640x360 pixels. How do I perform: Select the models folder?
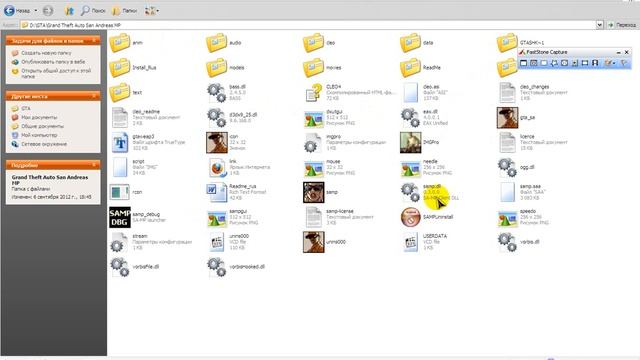click(216, 68)
